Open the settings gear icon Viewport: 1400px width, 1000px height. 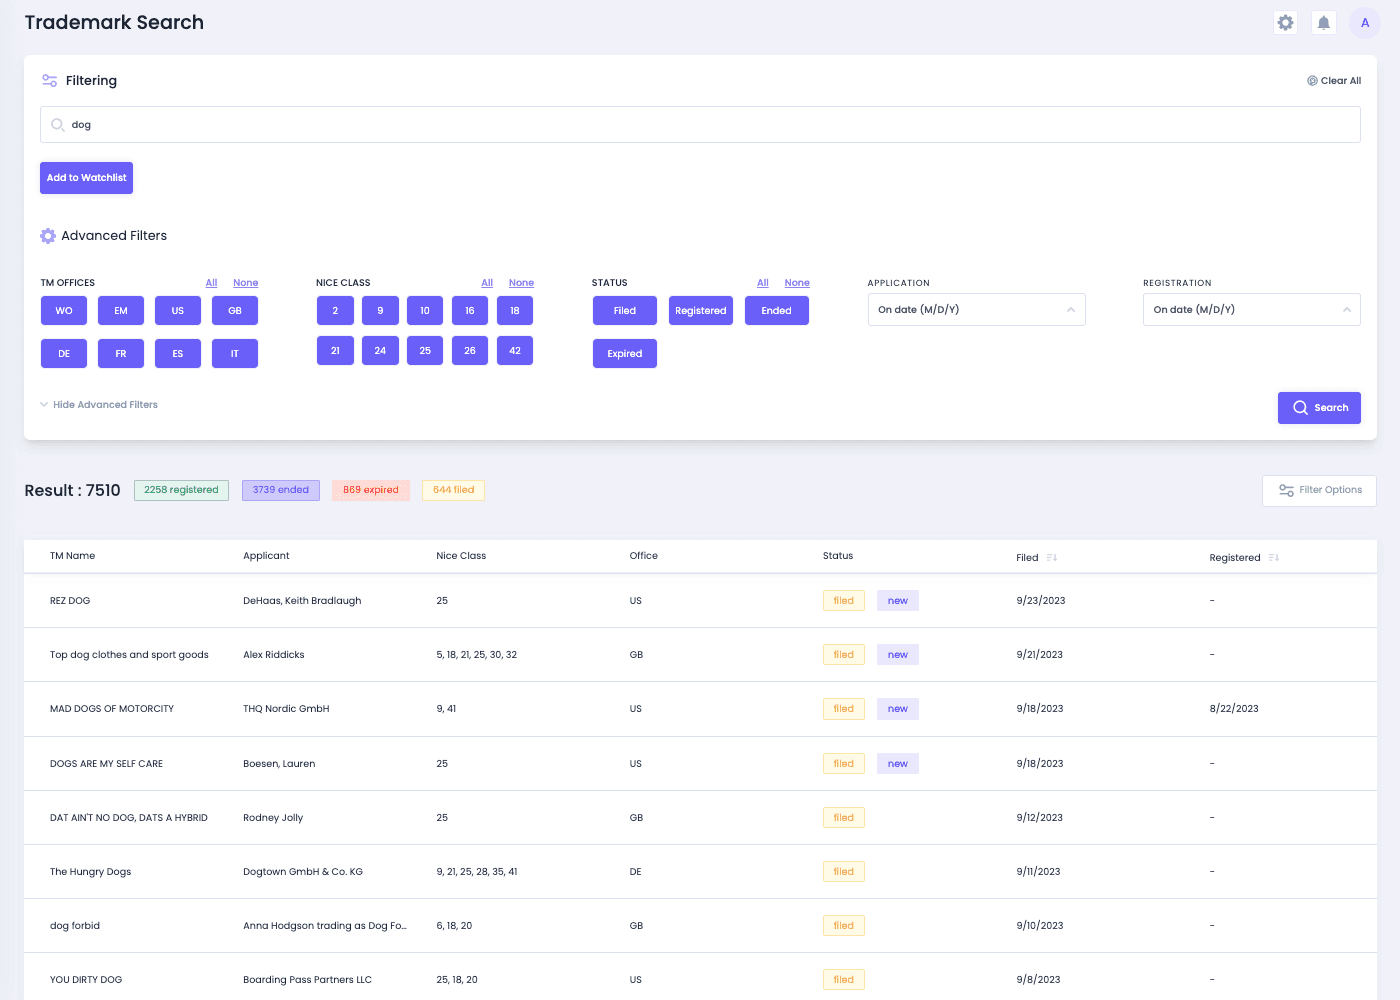click(x=1285, y=22)
